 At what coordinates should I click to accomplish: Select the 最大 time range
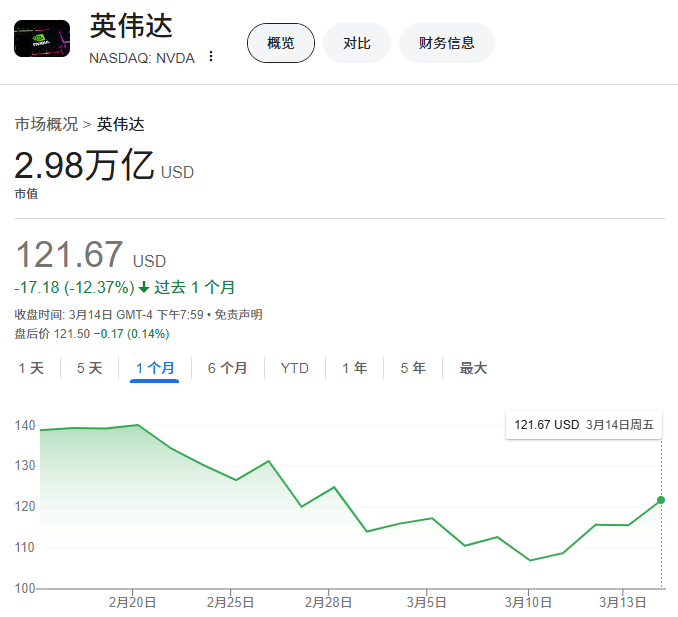click(473, 368)
